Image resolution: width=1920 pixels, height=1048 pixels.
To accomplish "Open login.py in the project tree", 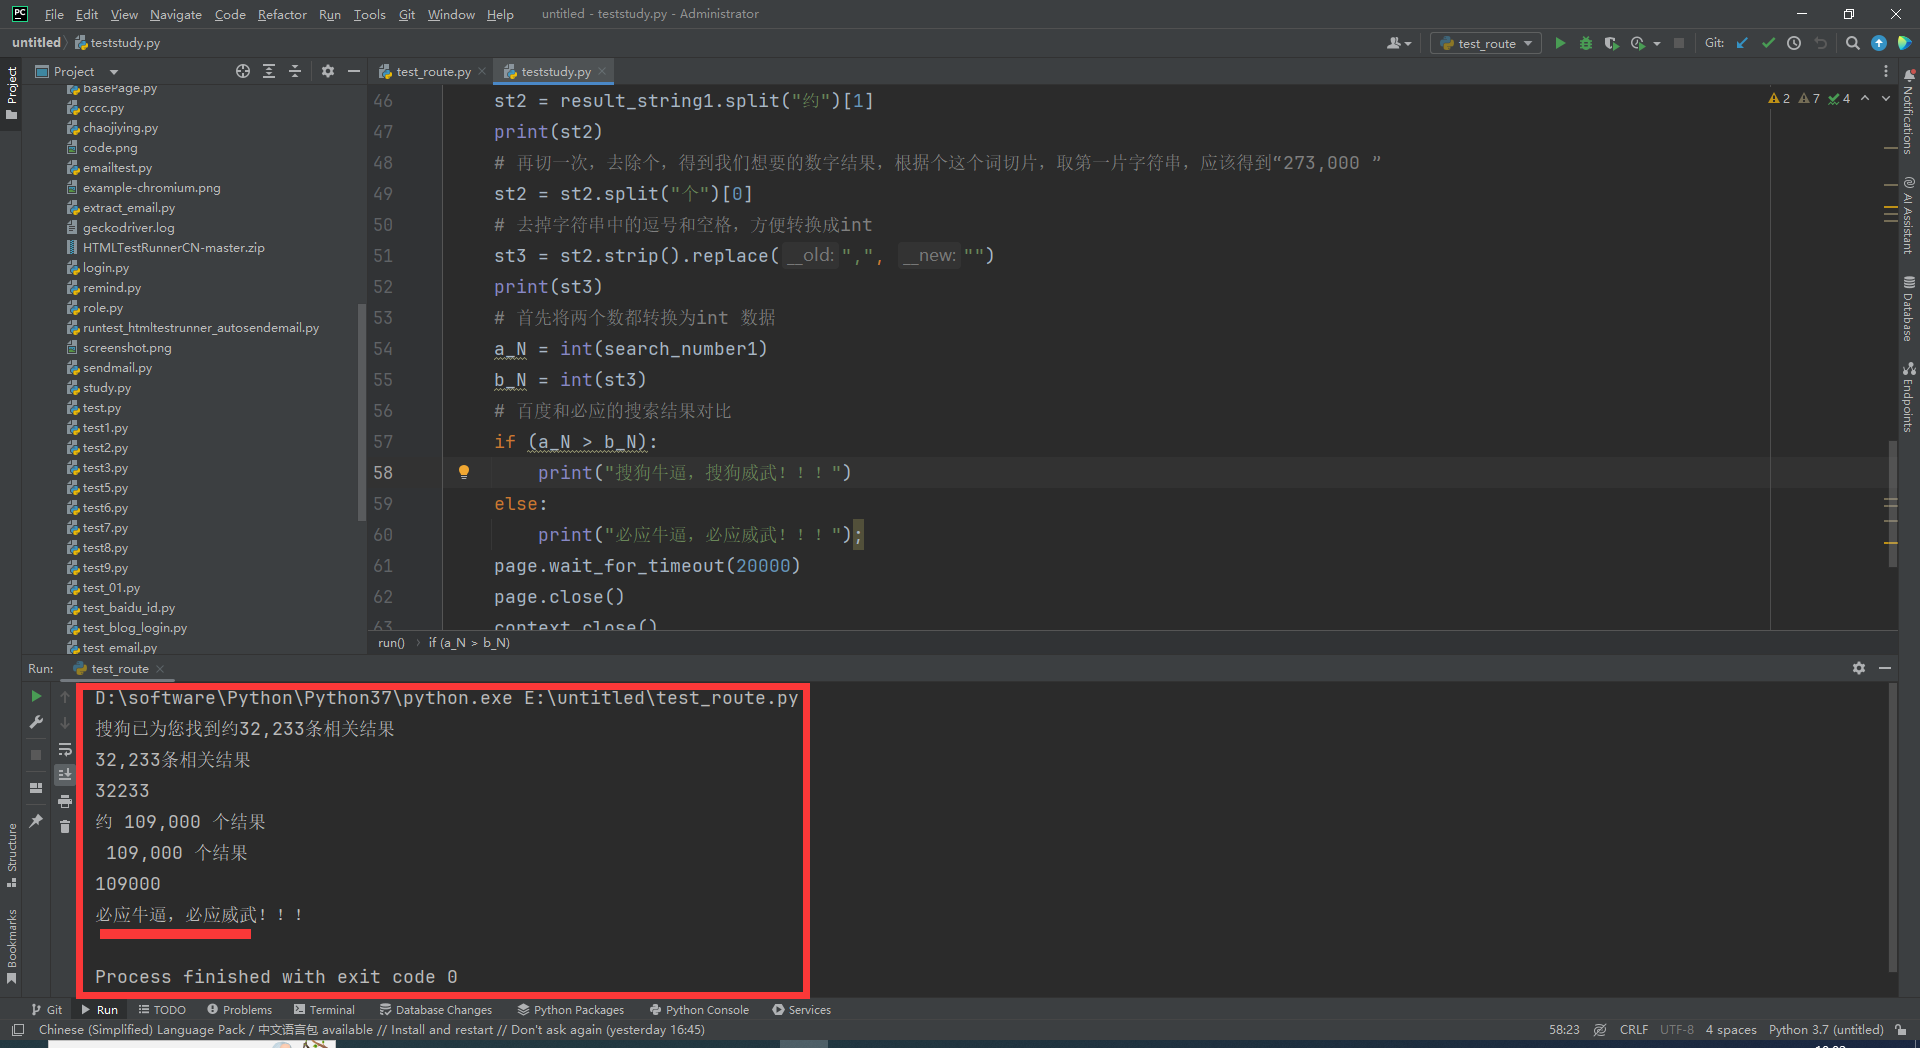I will (106, 268).
